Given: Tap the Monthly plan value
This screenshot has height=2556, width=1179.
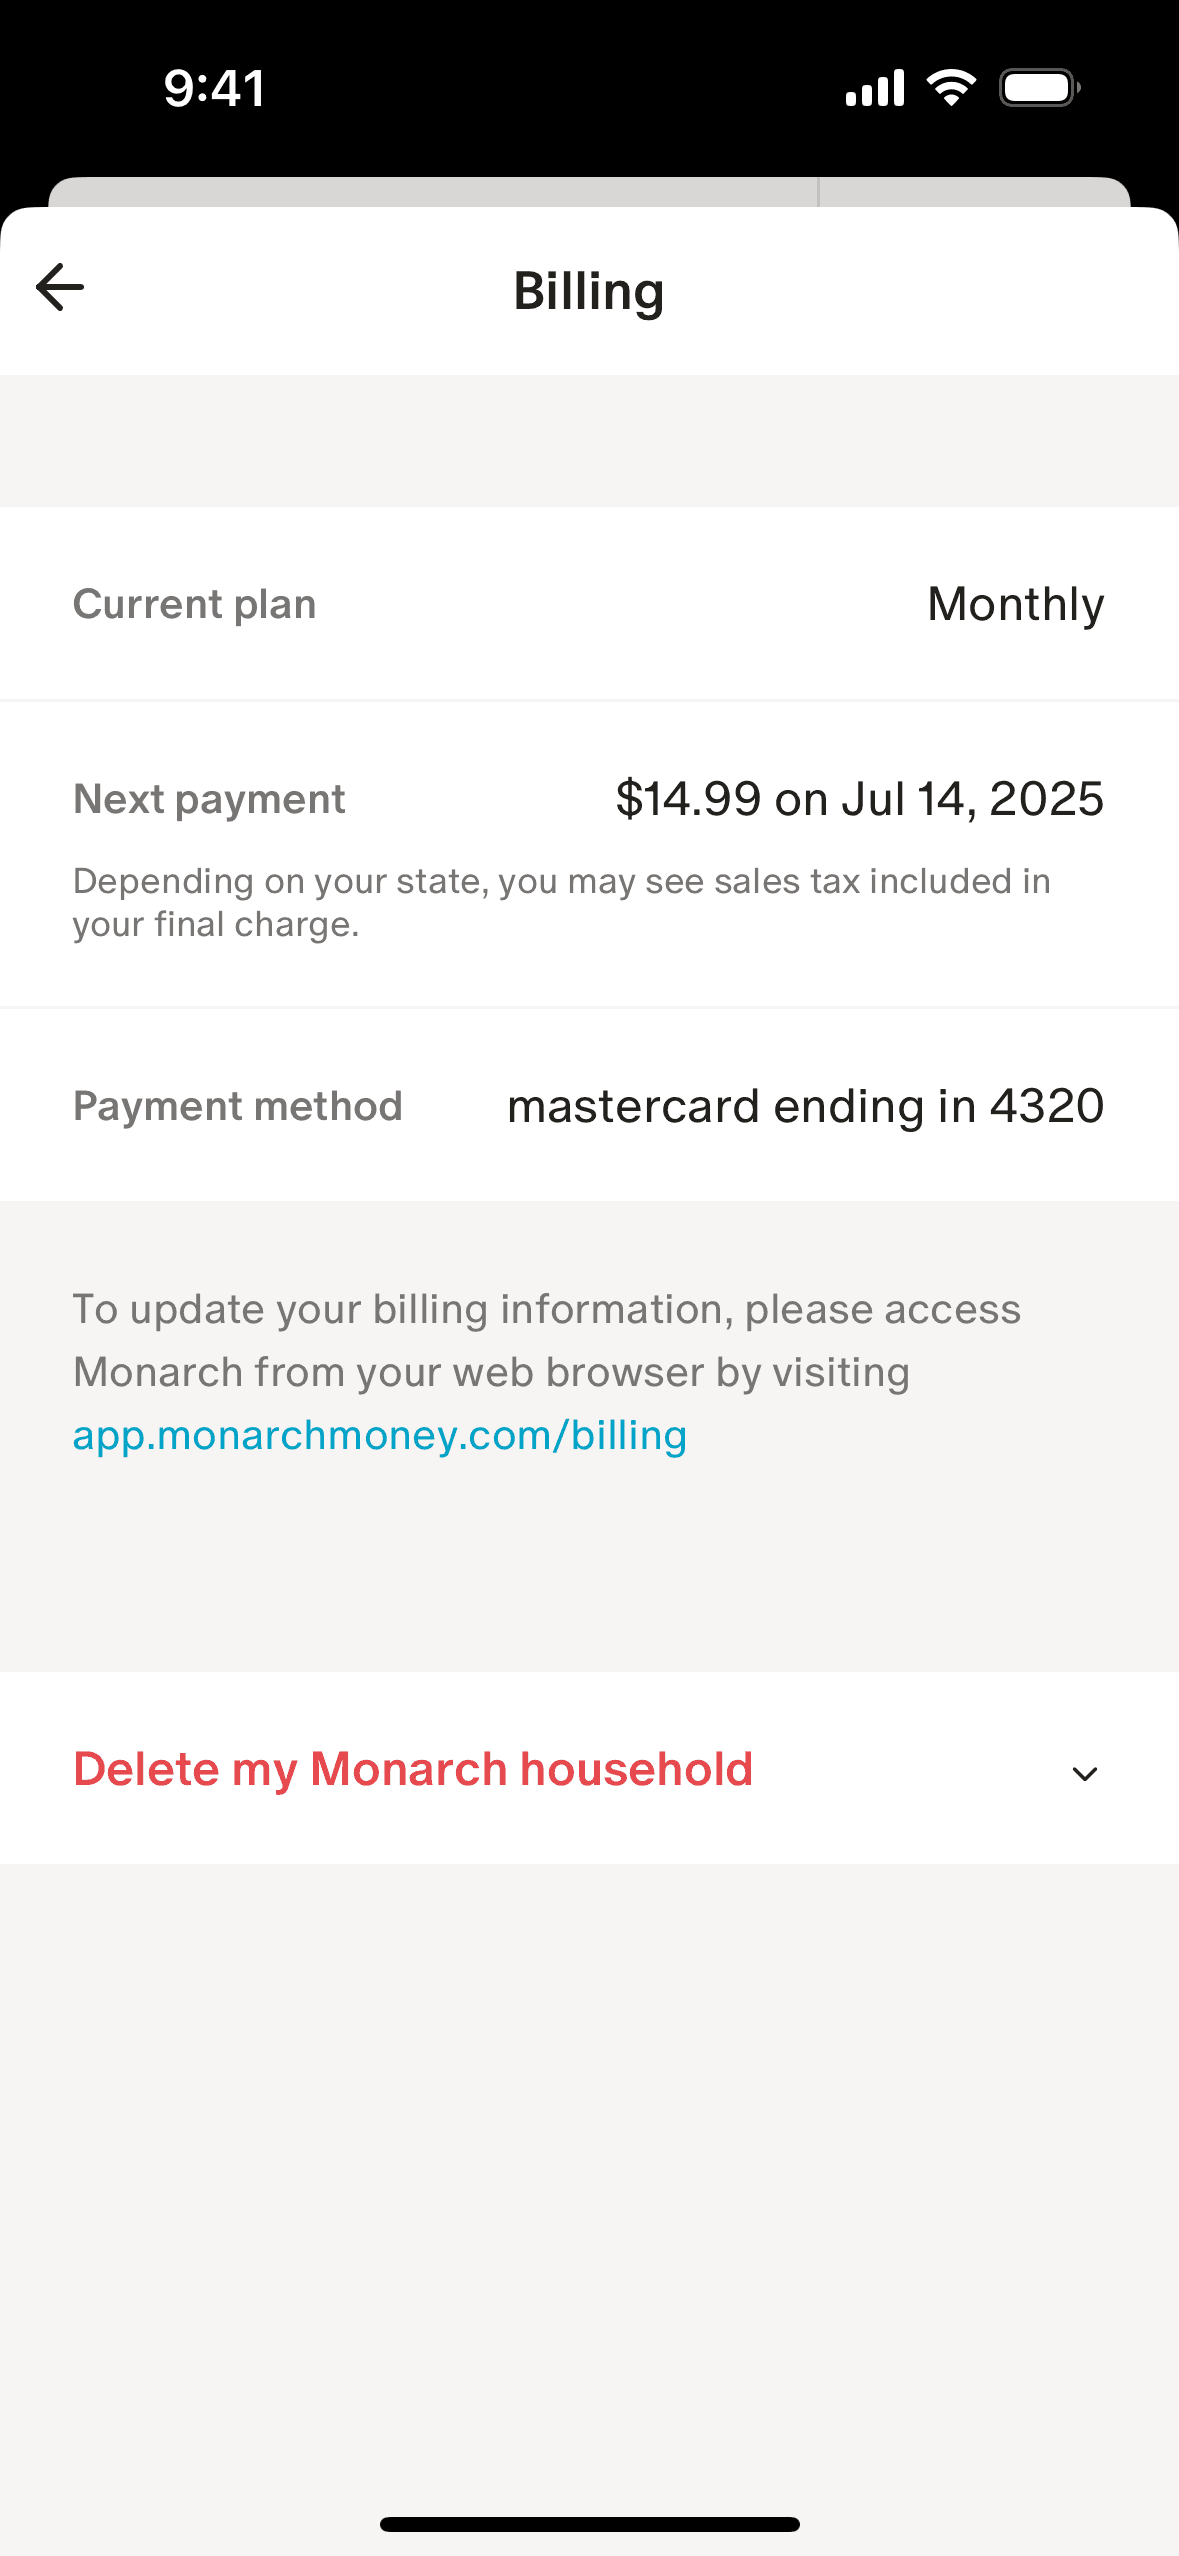Looking at the screenshot, I should point(1015,604).
